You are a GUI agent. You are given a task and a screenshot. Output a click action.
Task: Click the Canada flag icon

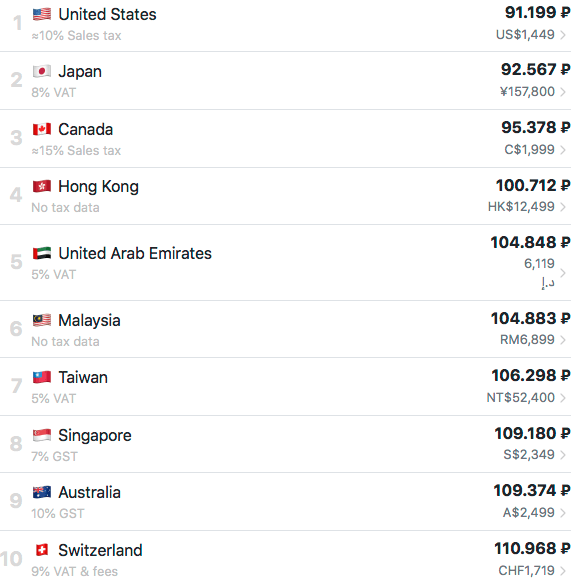pos(42,129)
